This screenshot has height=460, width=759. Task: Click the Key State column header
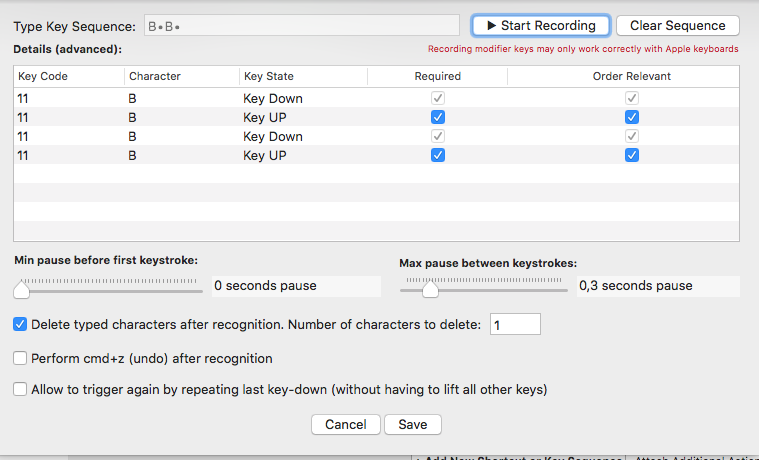click(300, 76)
